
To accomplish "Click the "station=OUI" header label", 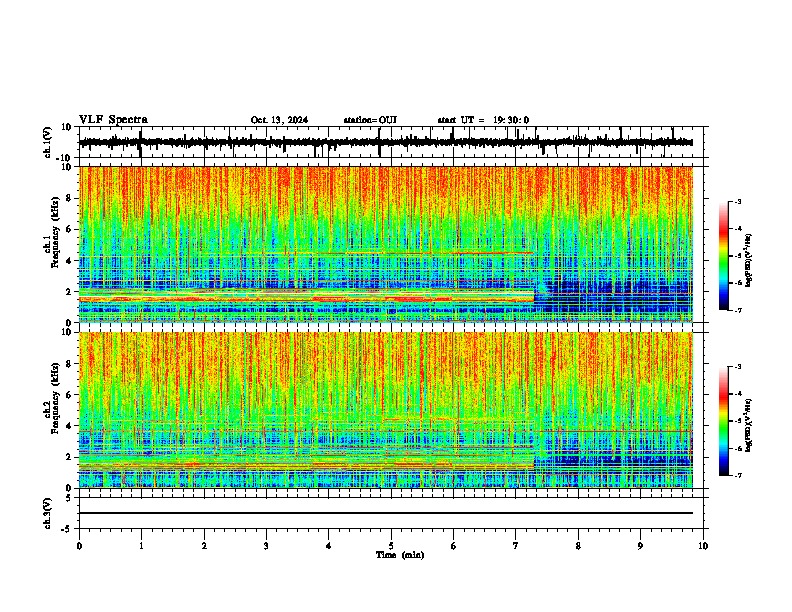I will tap(370, 120).
